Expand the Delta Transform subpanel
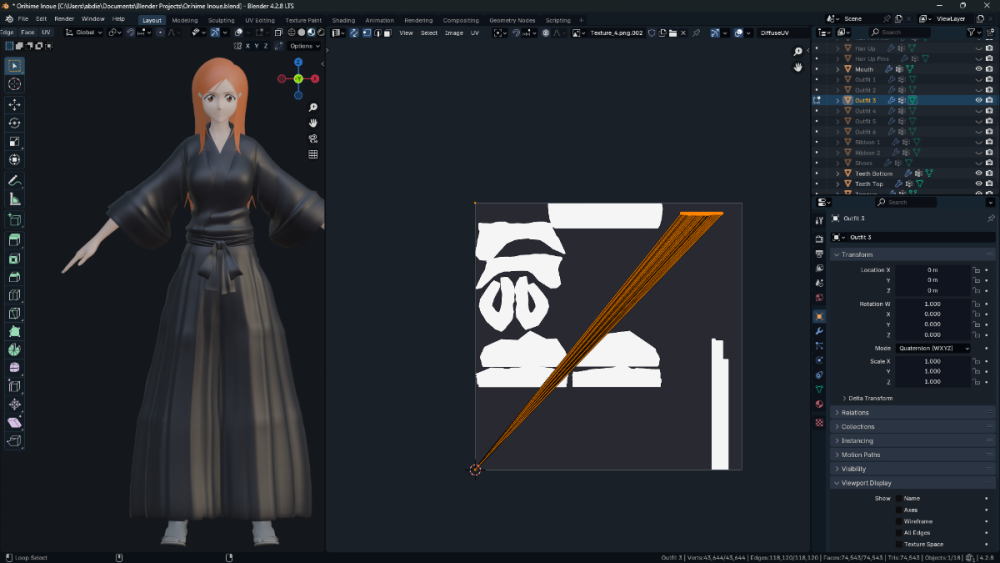The width and height of the screenshot is (1000, 563). tap(870, 398)
